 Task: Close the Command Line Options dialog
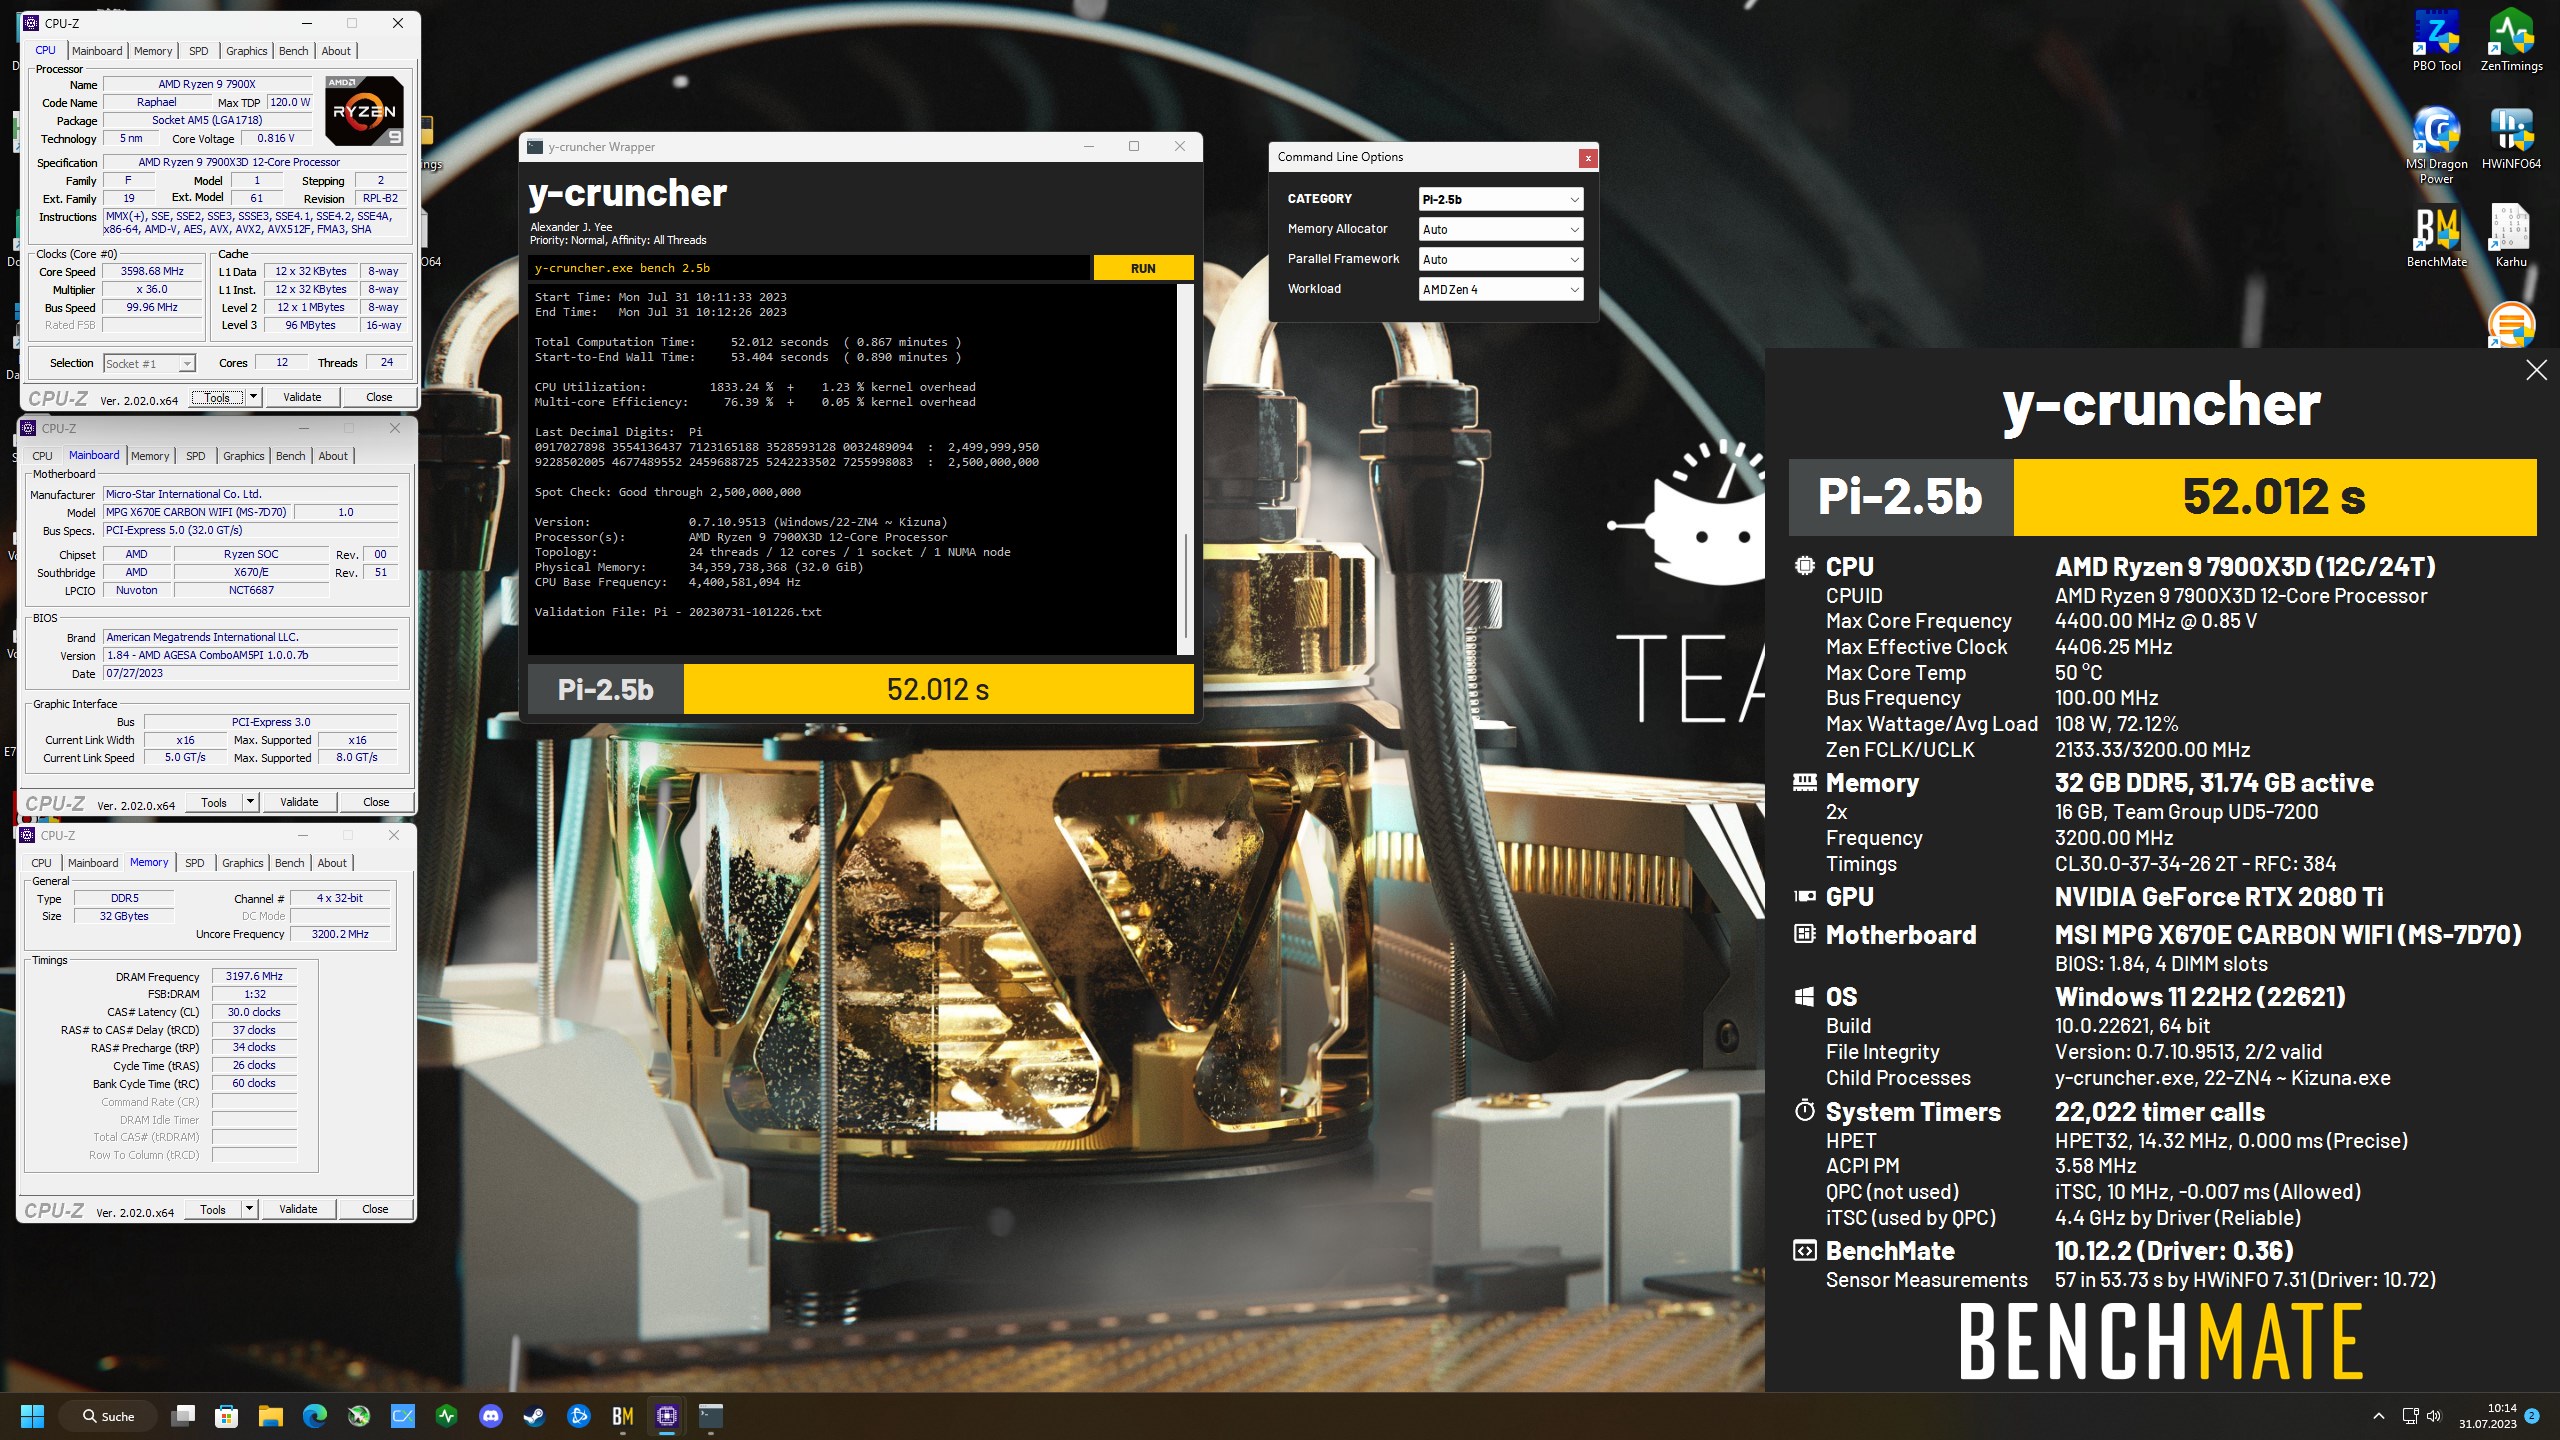point(1587,158)
